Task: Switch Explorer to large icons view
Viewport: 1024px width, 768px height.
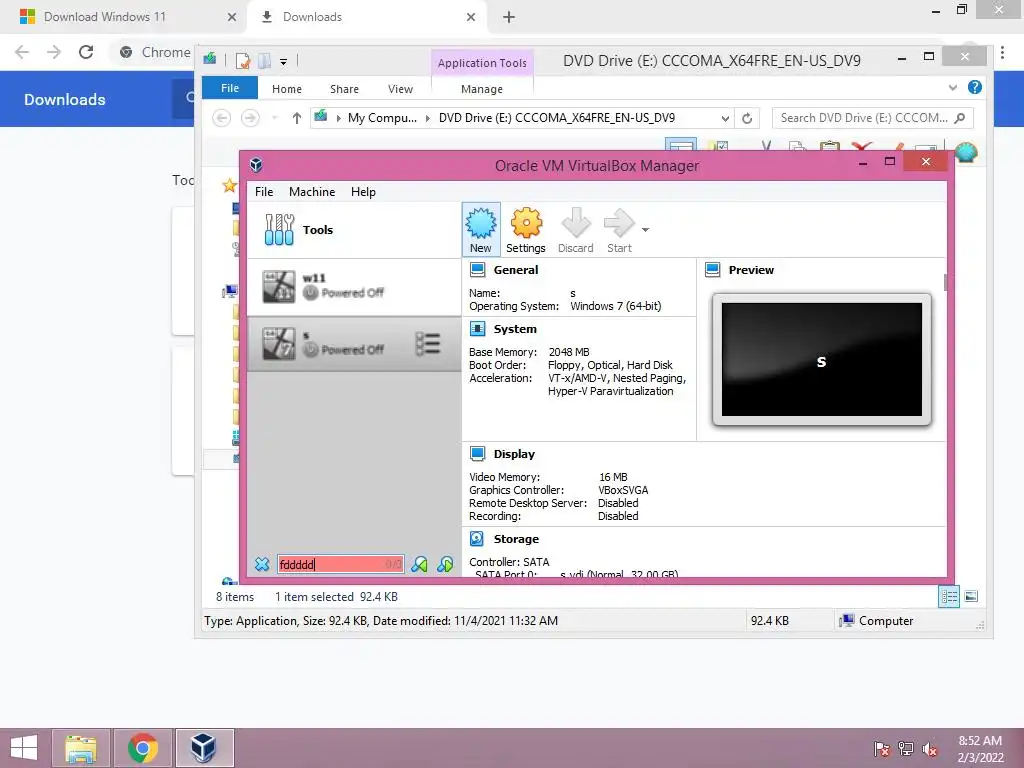Action: [971, 596]
